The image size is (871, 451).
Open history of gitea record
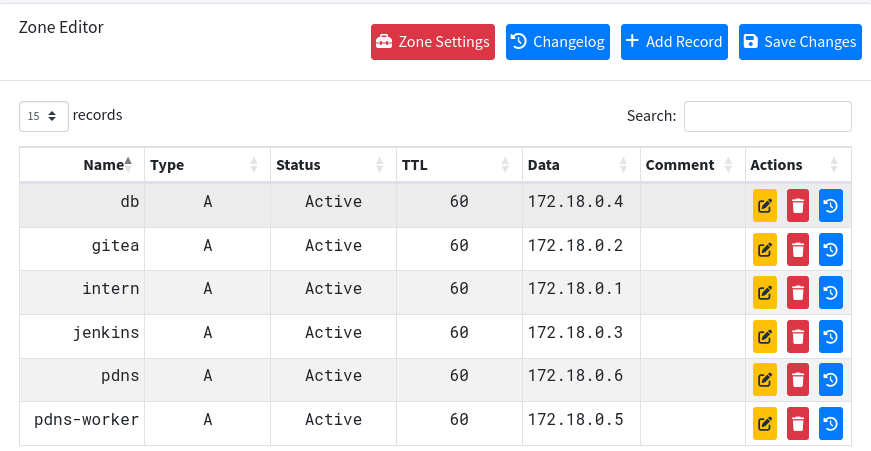click(x=830, y=249)
